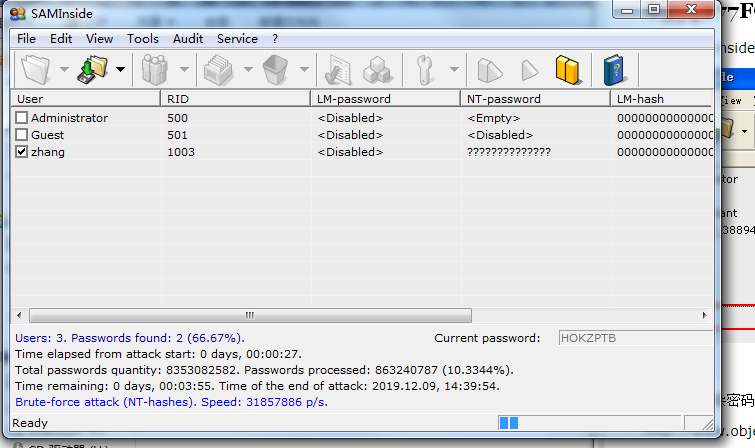Click the Brute-force attack speed status line

(171, 402)
